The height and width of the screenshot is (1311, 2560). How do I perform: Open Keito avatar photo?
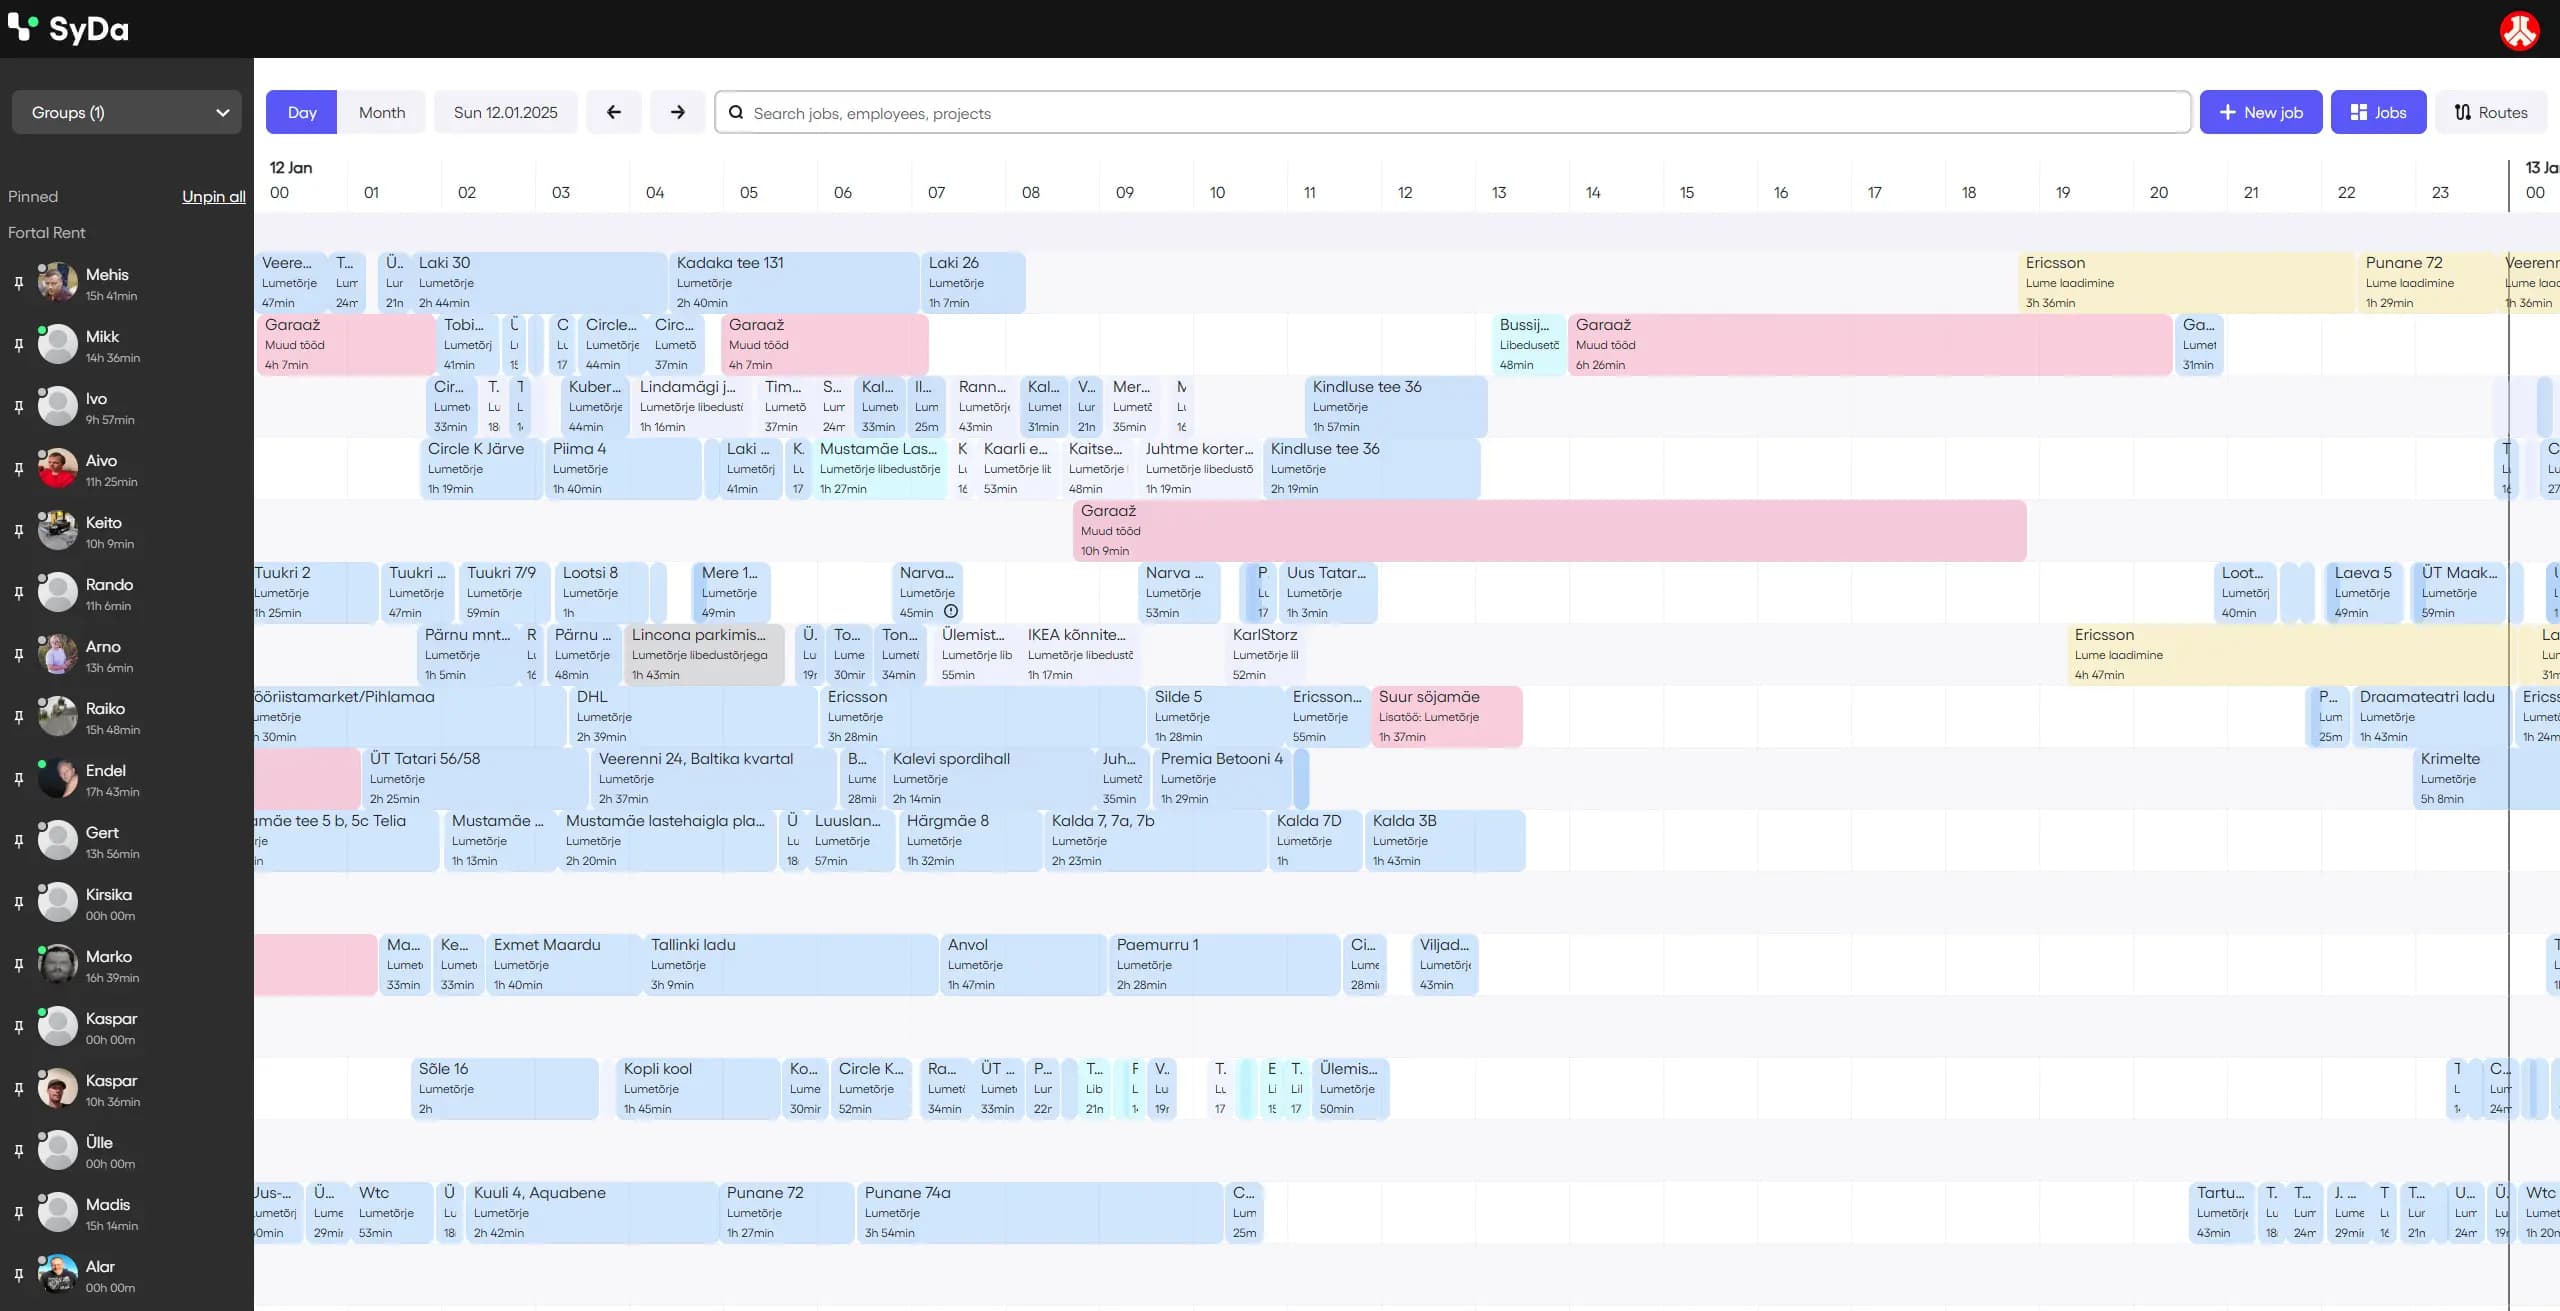[58, 531]
